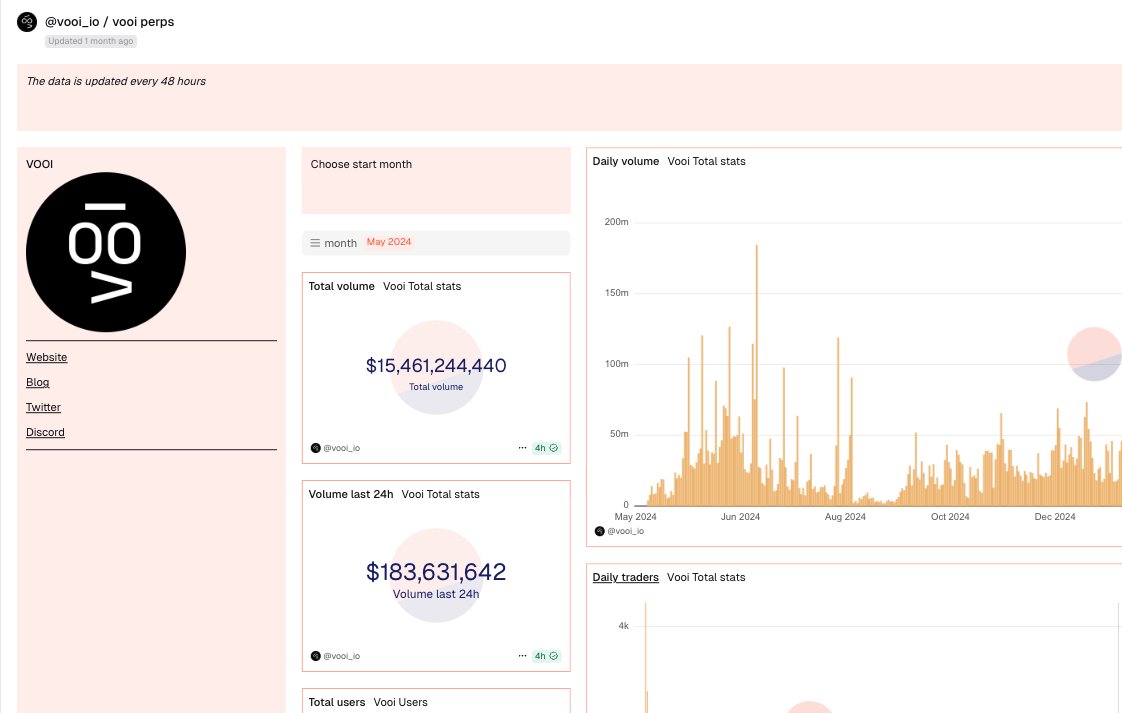Click the 4h refresh badge on Total volume

point(546,448)
